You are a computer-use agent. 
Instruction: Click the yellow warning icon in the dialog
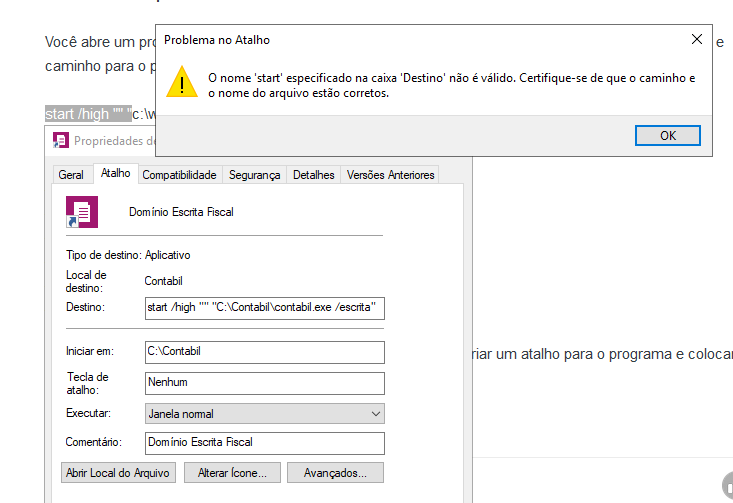182,82
